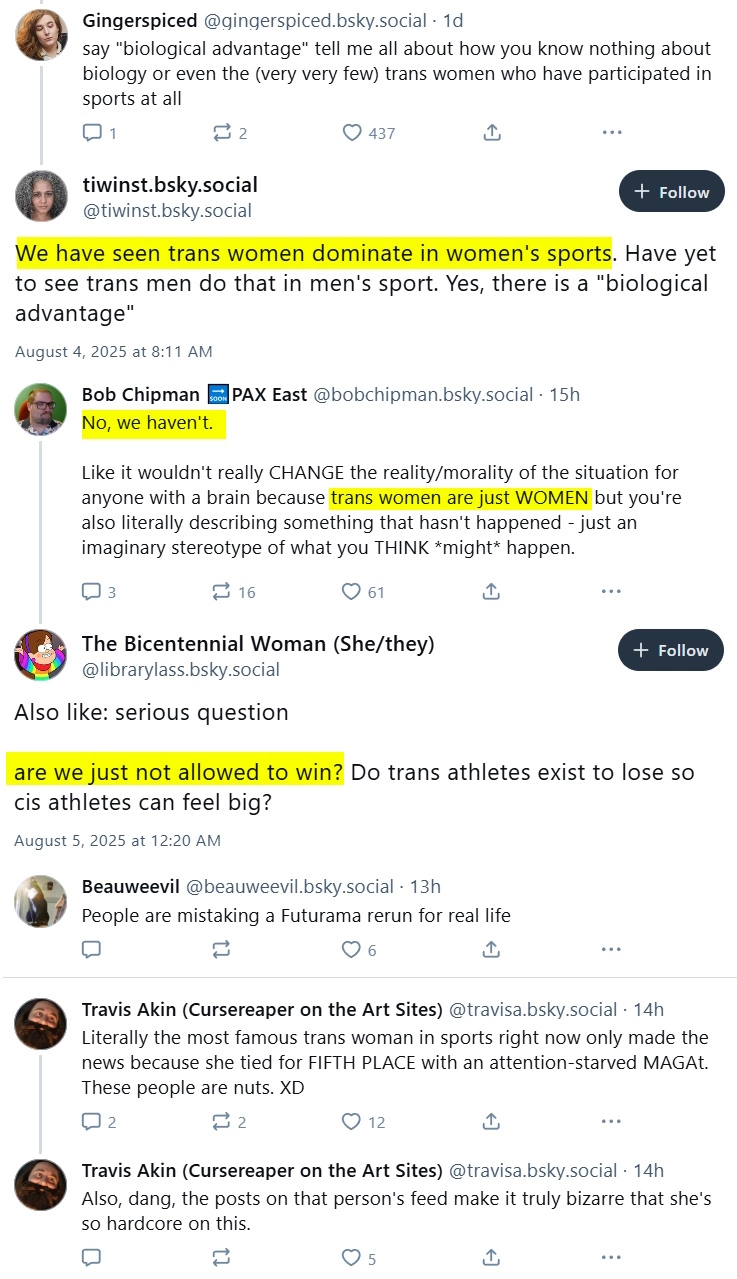Like Beauweevil's Futurama reply

pyautogui.click(x=351, y=950)
